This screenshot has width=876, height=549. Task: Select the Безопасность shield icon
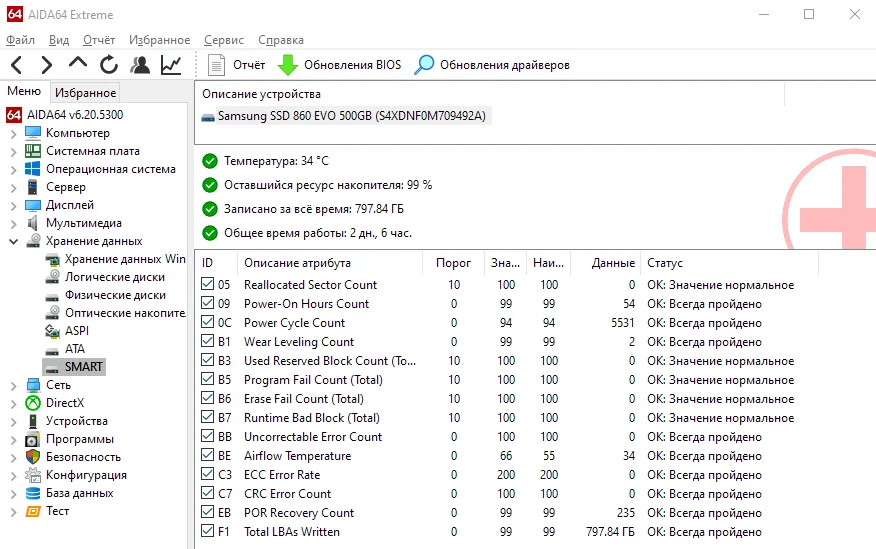coord(33,457)
